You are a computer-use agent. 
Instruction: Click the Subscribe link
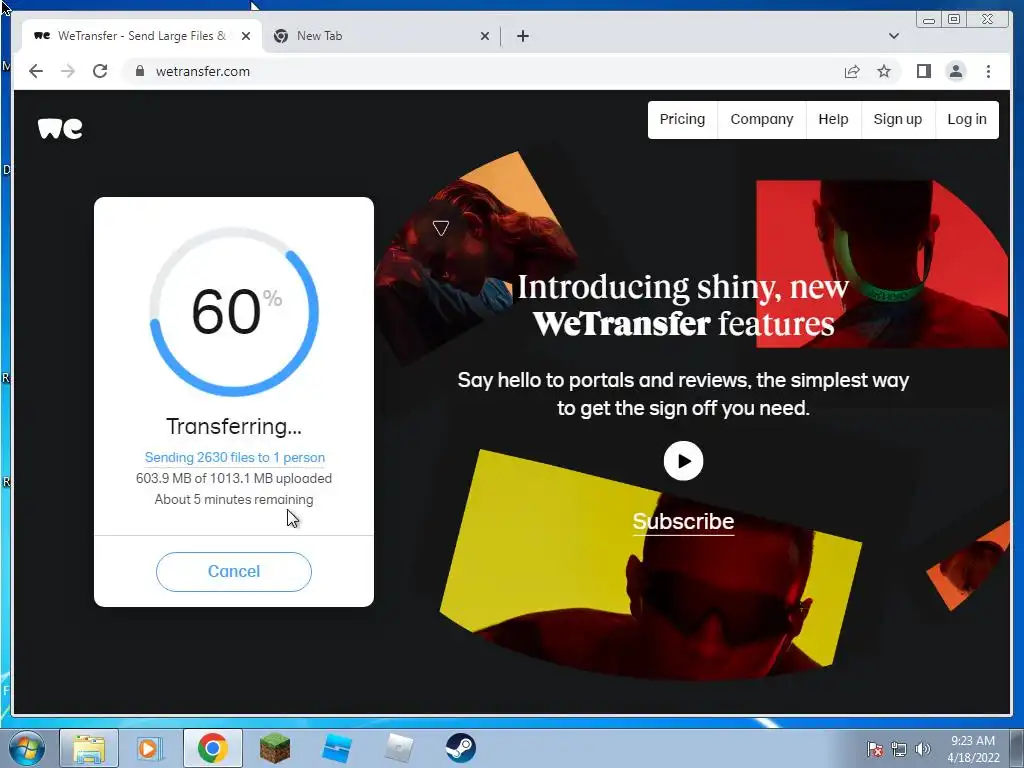coord(683,521)
